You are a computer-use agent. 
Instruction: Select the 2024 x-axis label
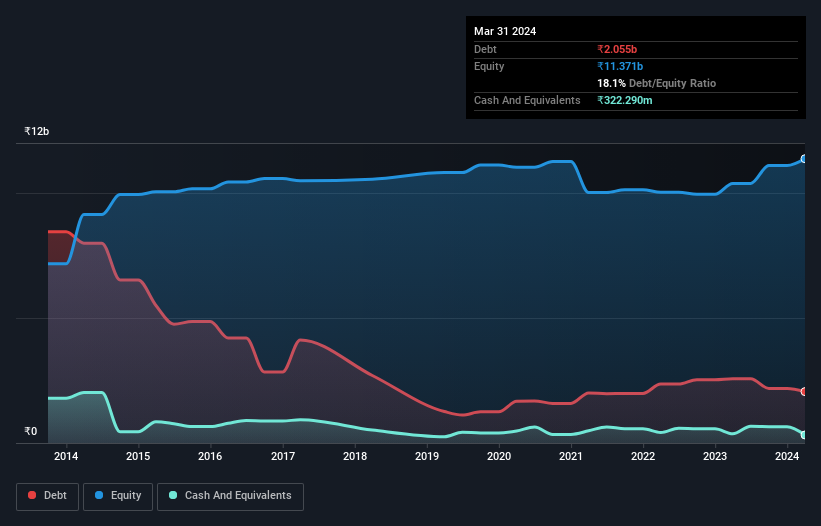(x=787, y=456)
